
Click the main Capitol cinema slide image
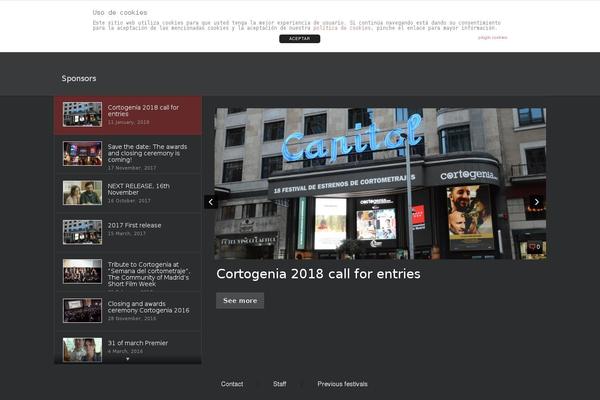(380, 183)
